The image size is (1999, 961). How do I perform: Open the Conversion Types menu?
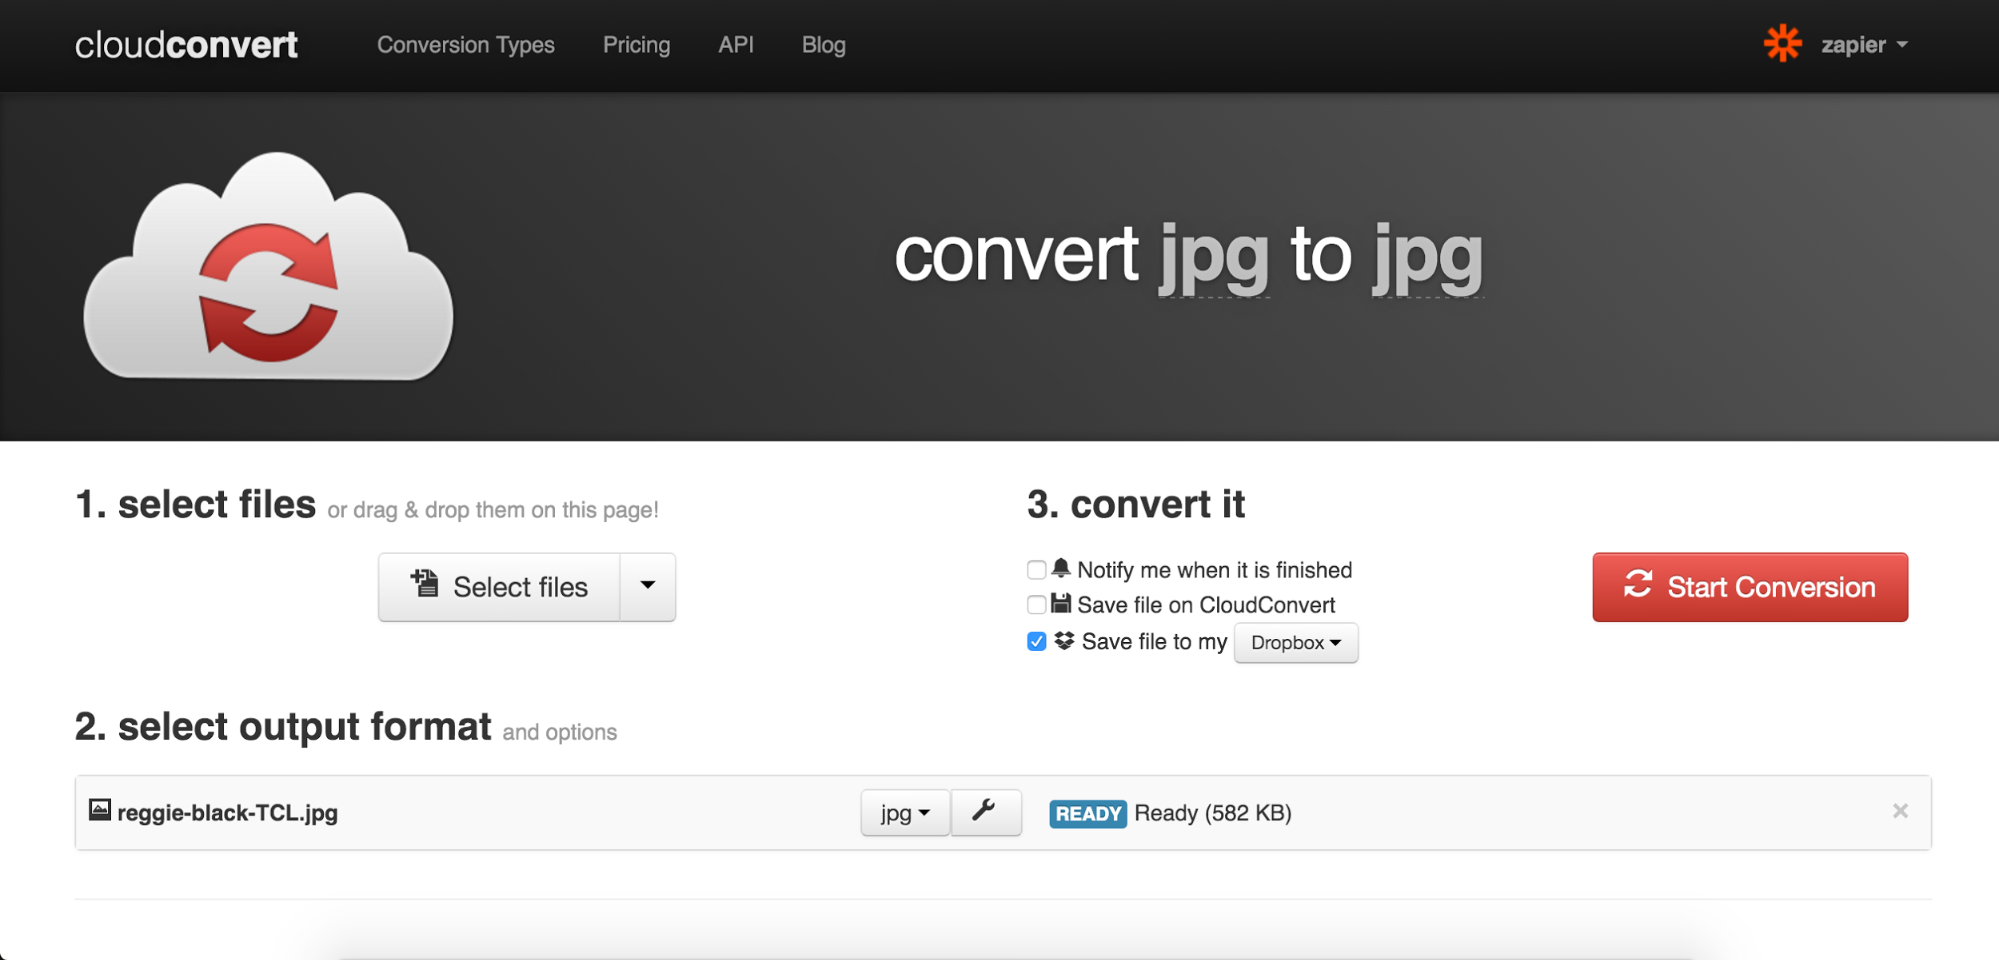(466, 45)
